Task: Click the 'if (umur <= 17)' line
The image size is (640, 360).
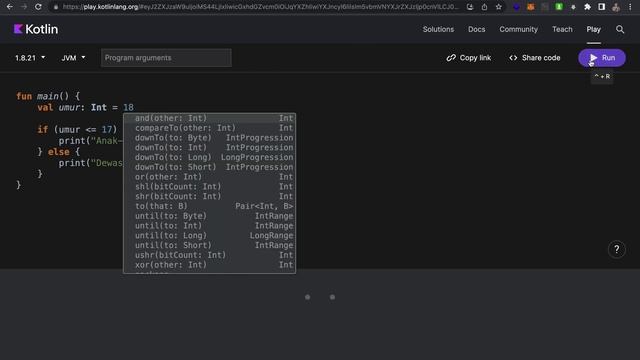Action: [x=77, y=130]
